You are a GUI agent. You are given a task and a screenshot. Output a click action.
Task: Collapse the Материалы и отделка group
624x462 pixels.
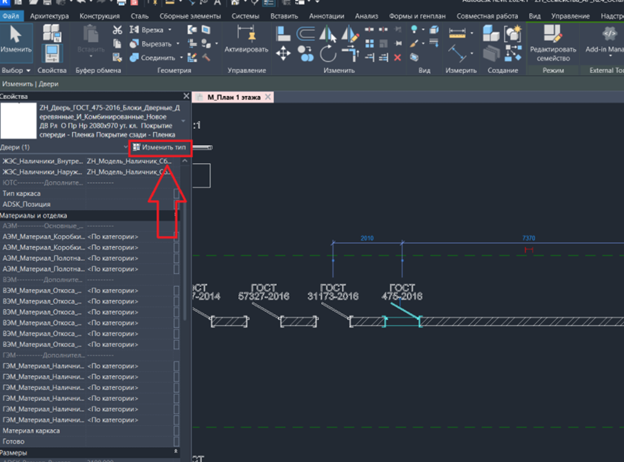(x=175, y=215)
